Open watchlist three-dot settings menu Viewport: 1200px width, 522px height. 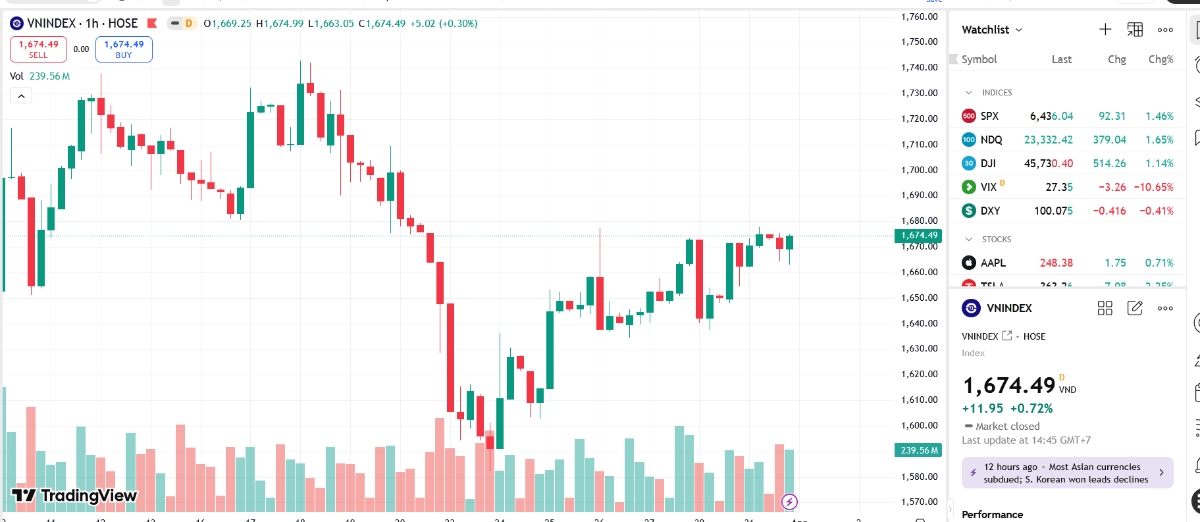[1165, 30]
